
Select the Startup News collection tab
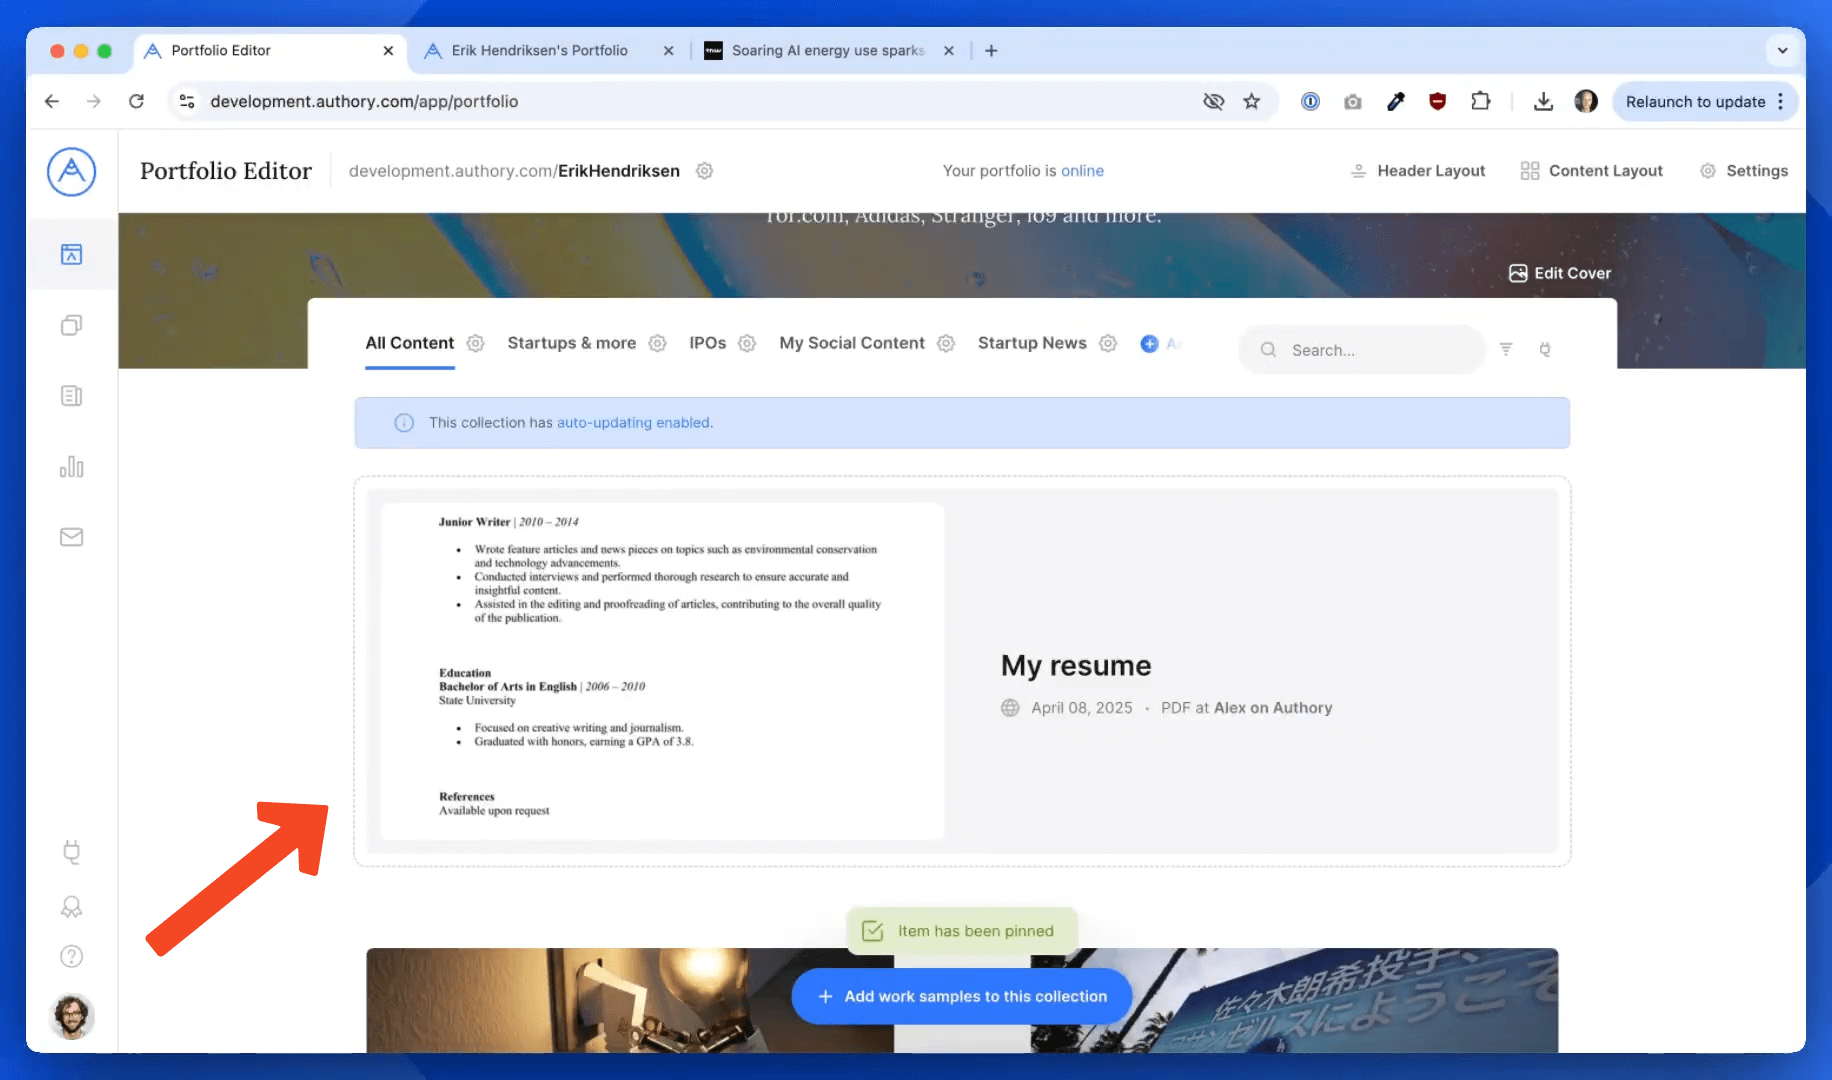pyautogui.click(x=1032, y=343)
